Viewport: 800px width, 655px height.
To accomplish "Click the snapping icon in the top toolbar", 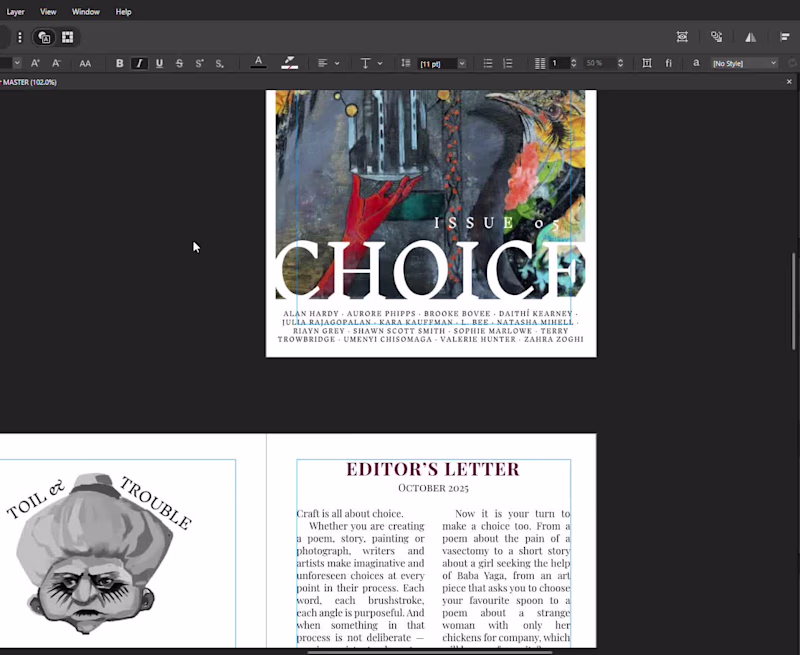I will coord(717,36).
